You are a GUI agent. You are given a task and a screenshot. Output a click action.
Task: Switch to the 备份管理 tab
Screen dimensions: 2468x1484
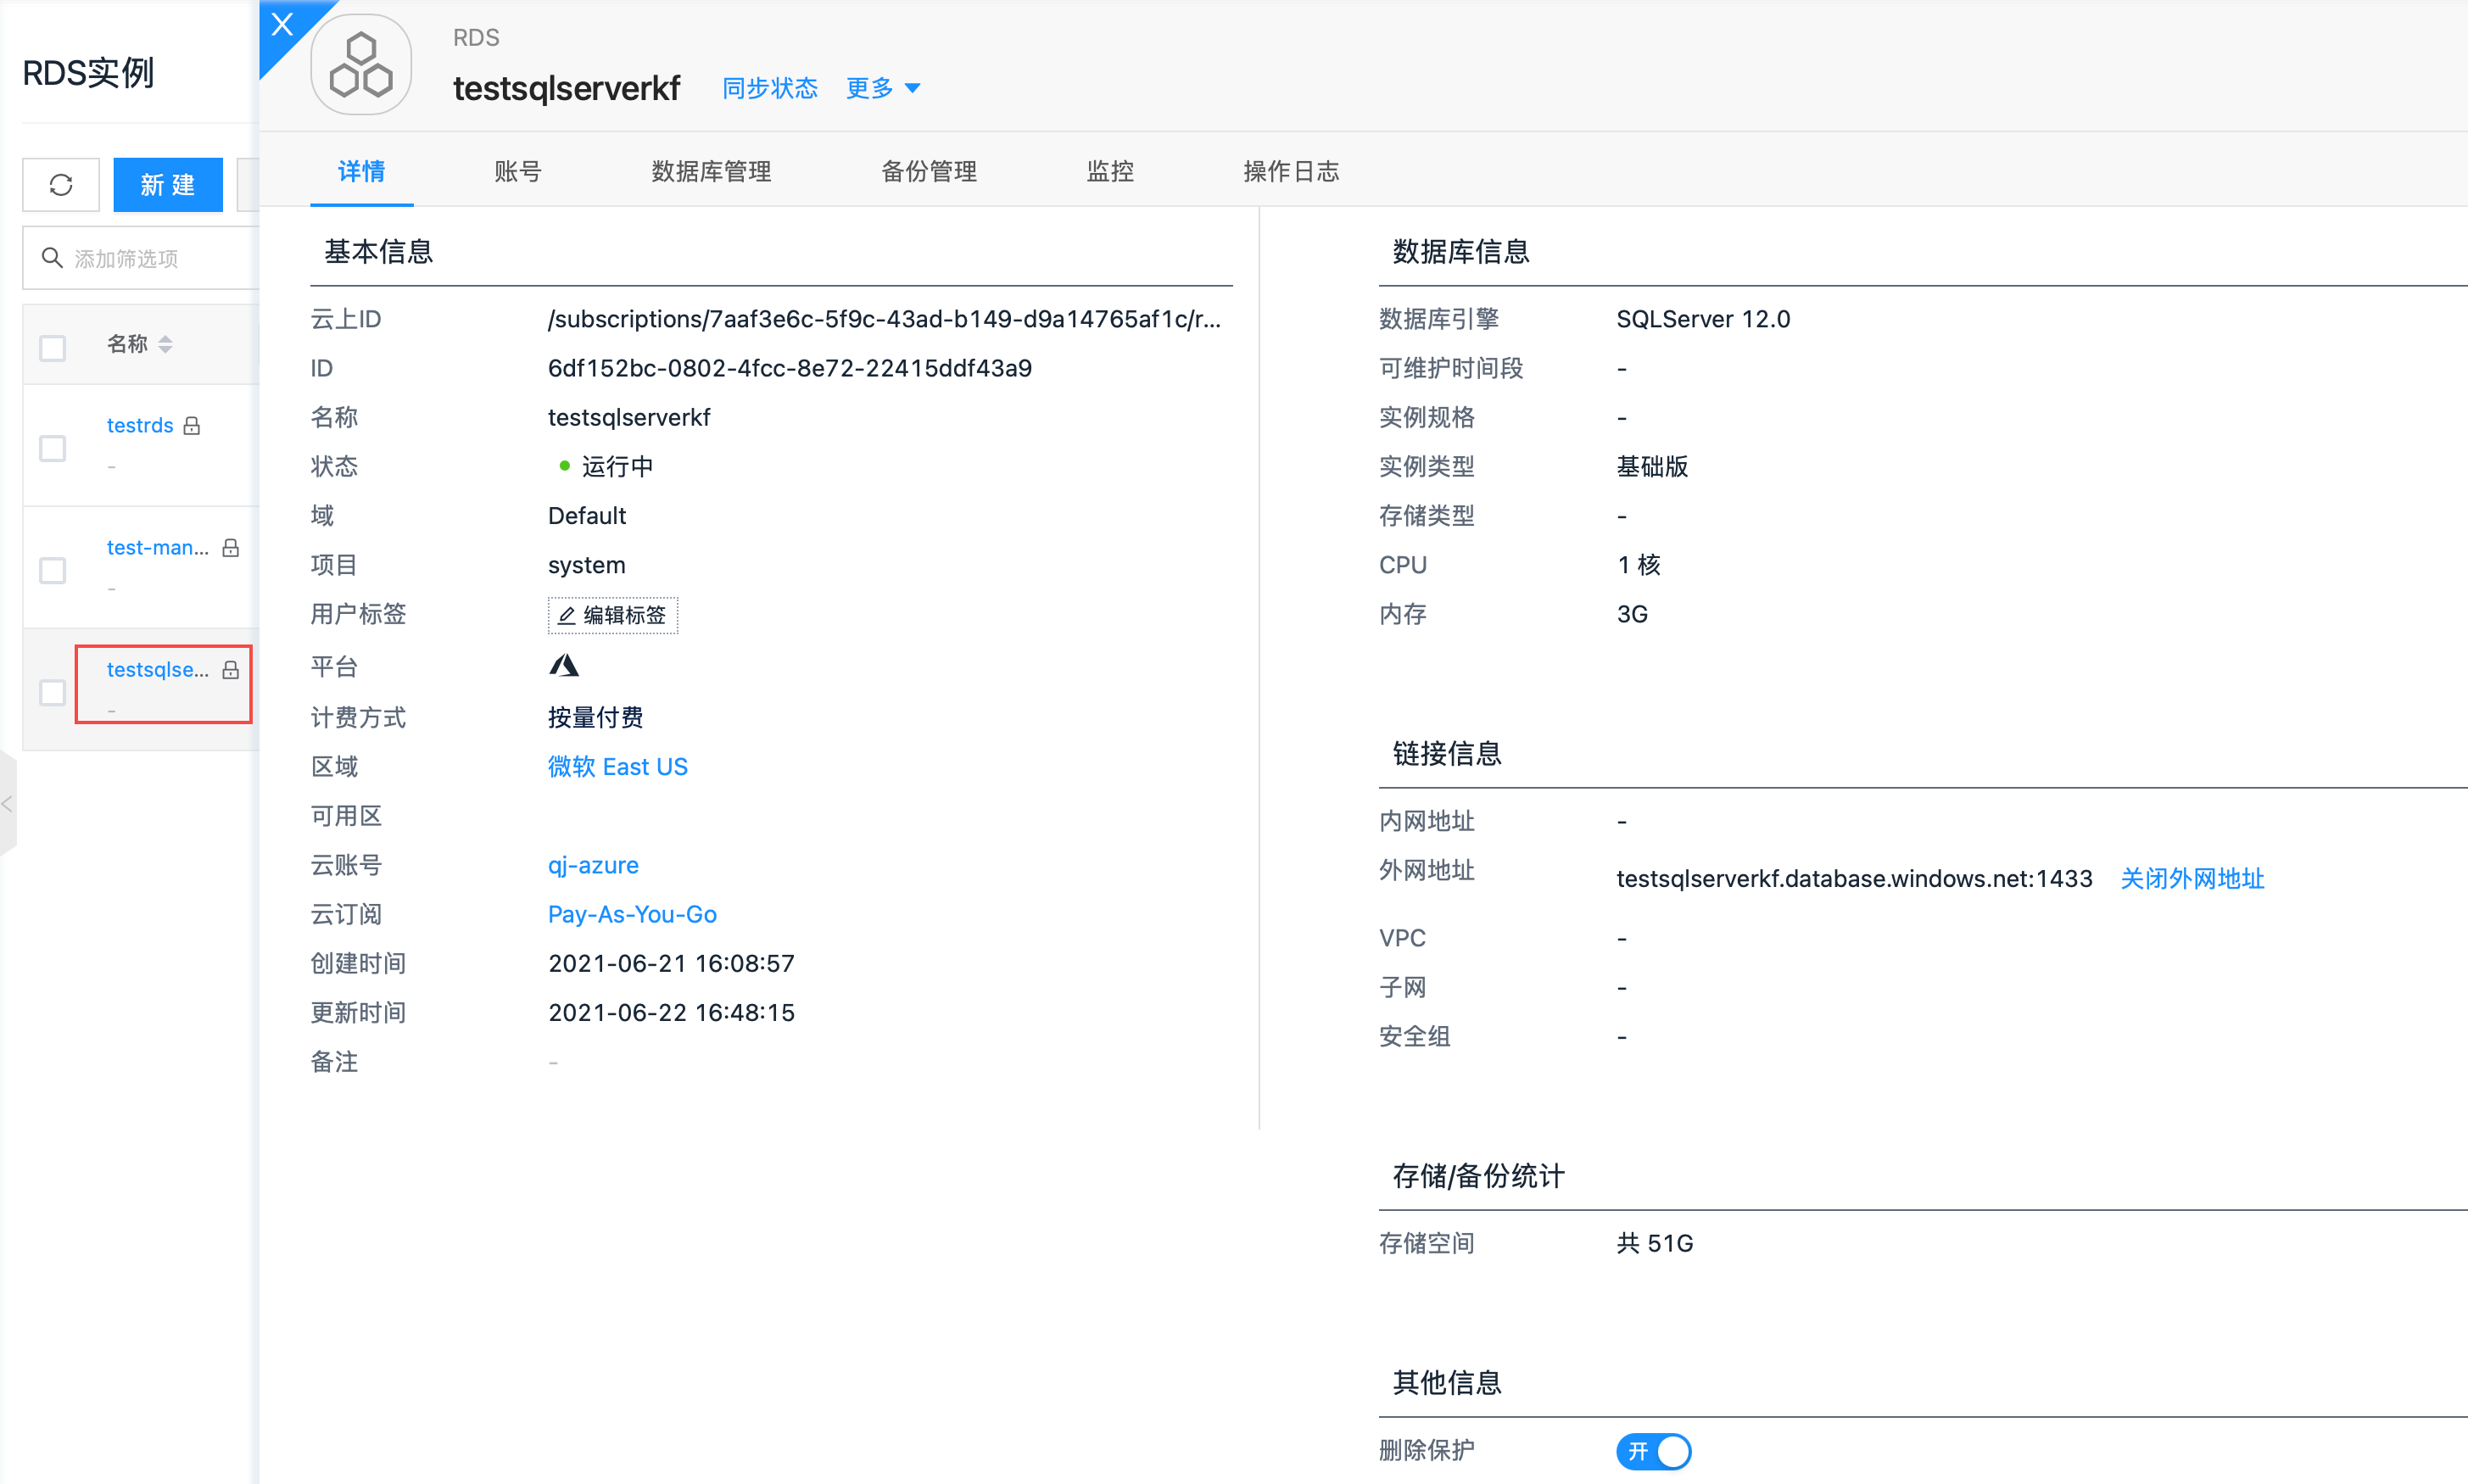pyautogui.click(x=928, y=171)
